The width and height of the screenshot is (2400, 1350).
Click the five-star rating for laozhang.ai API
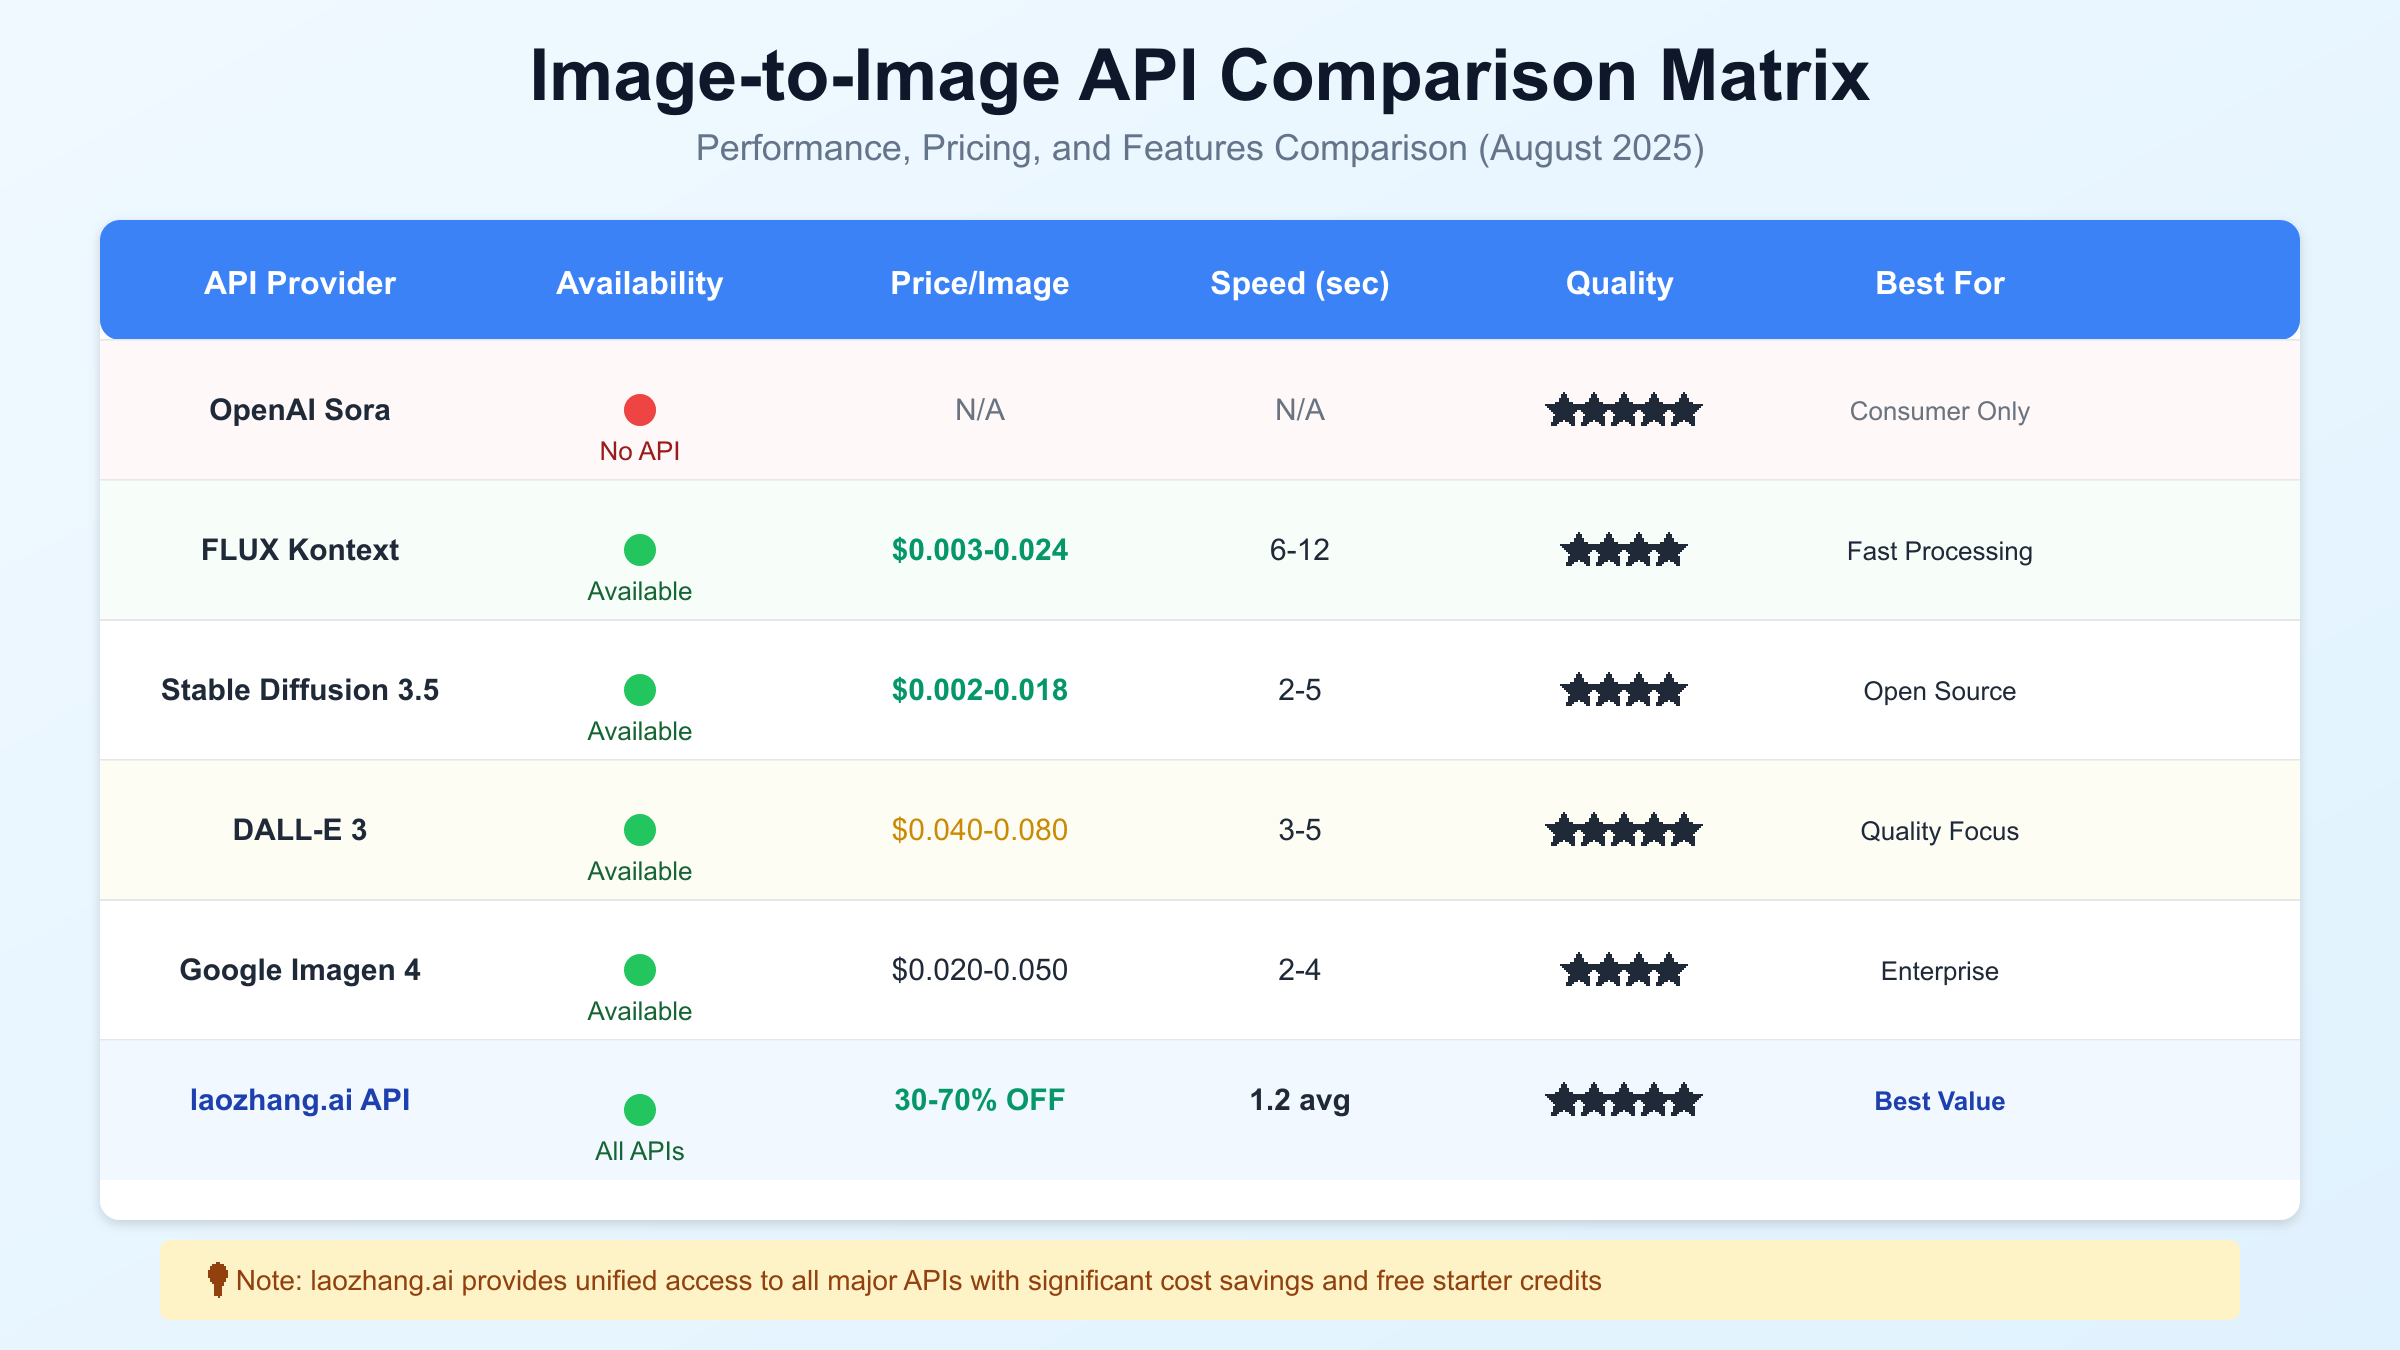tap(1623, 1100)
